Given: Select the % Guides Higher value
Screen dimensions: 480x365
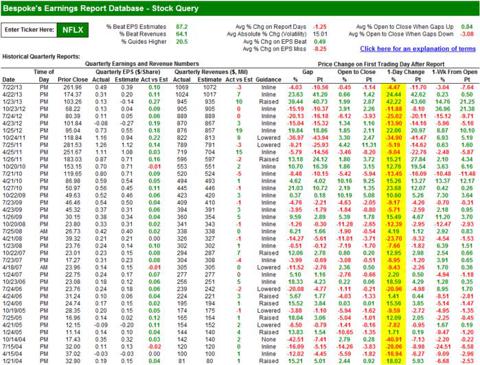Looking at the screenshot, I should pos(182,42).
